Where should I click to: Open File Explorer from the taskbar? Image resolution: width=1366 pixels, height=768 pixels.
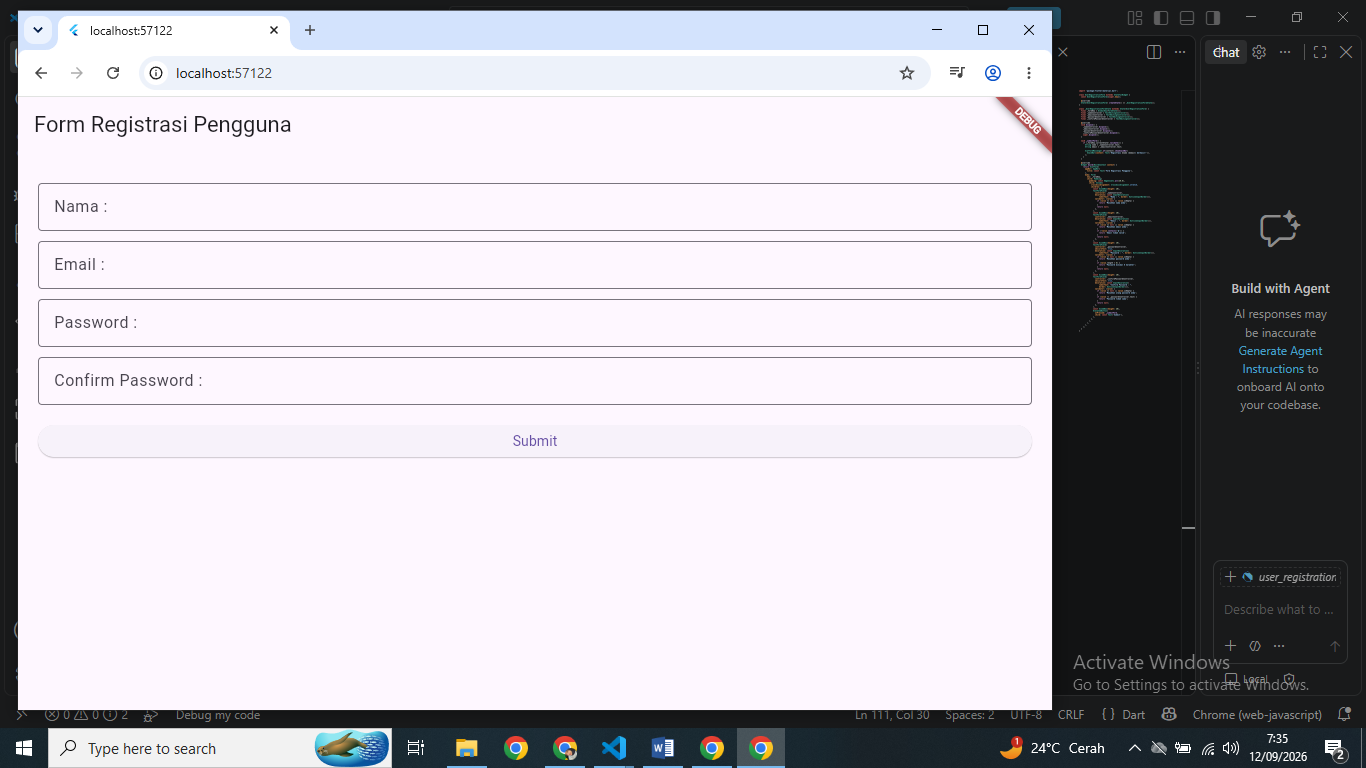(467, 748)
